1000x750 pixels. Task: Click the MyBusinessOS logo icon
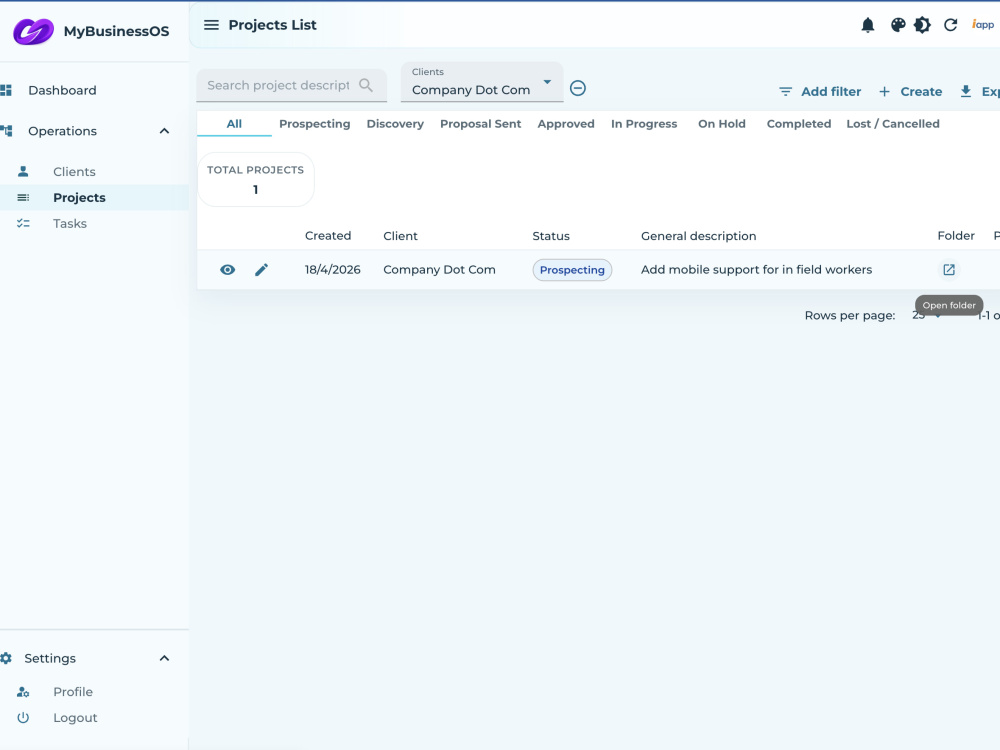[33, 31]
